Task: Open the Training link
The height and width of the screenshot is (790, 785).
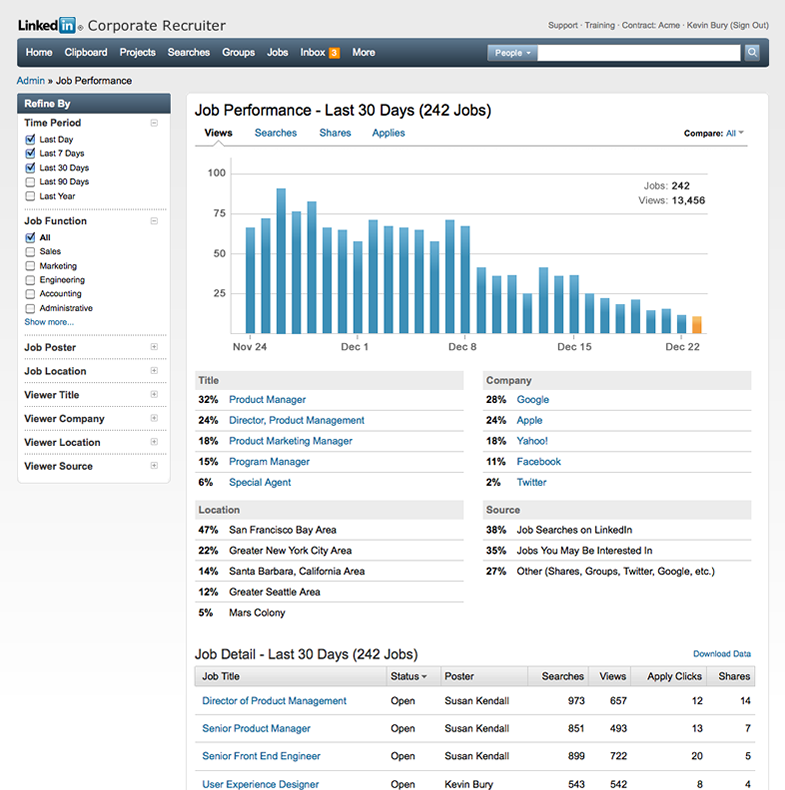Action: point(600,25)
